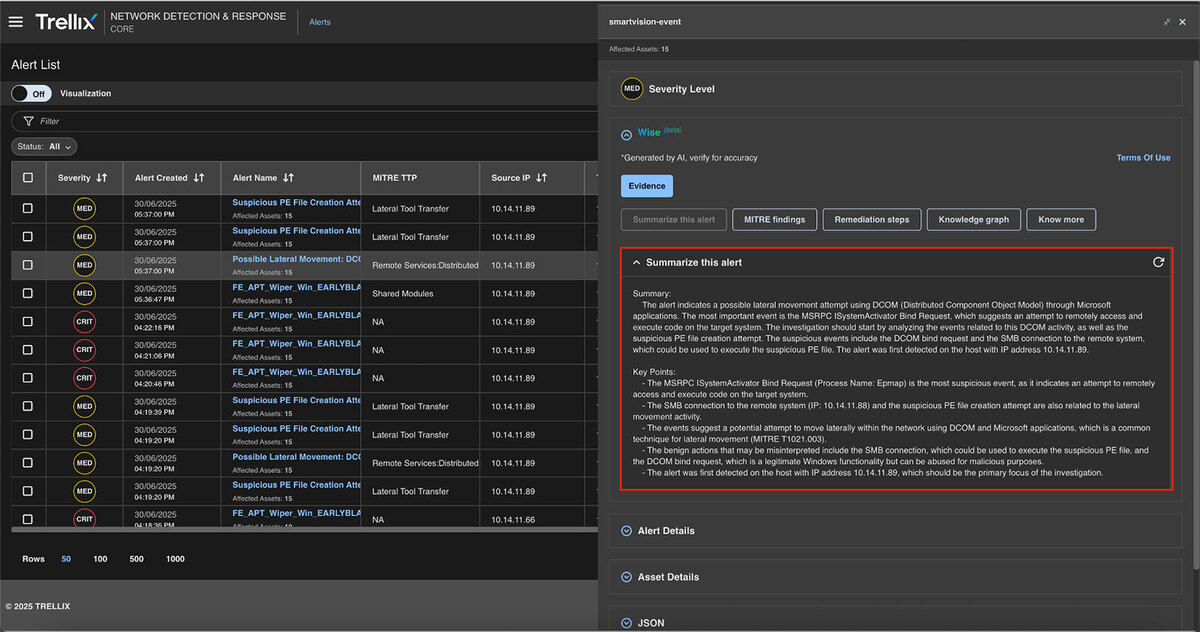Image resolution: width=1200 pixels, height=632 pixels.
Task: Open the Alerts breadcrumb tab
Action: [x=320, y=22]
